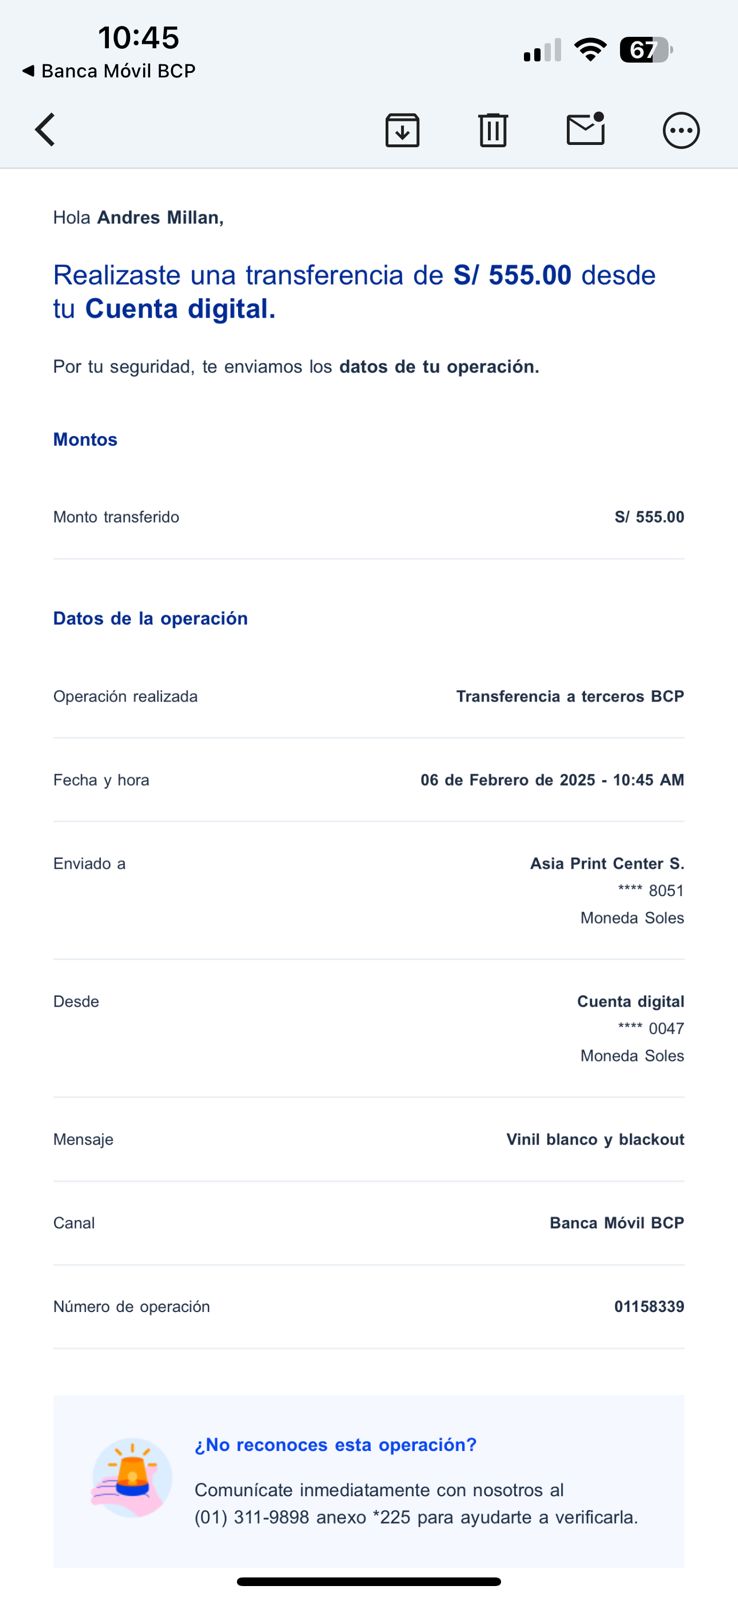
Task: Select the recipient Asia Print Center S.
Action: tap(607, 863)
